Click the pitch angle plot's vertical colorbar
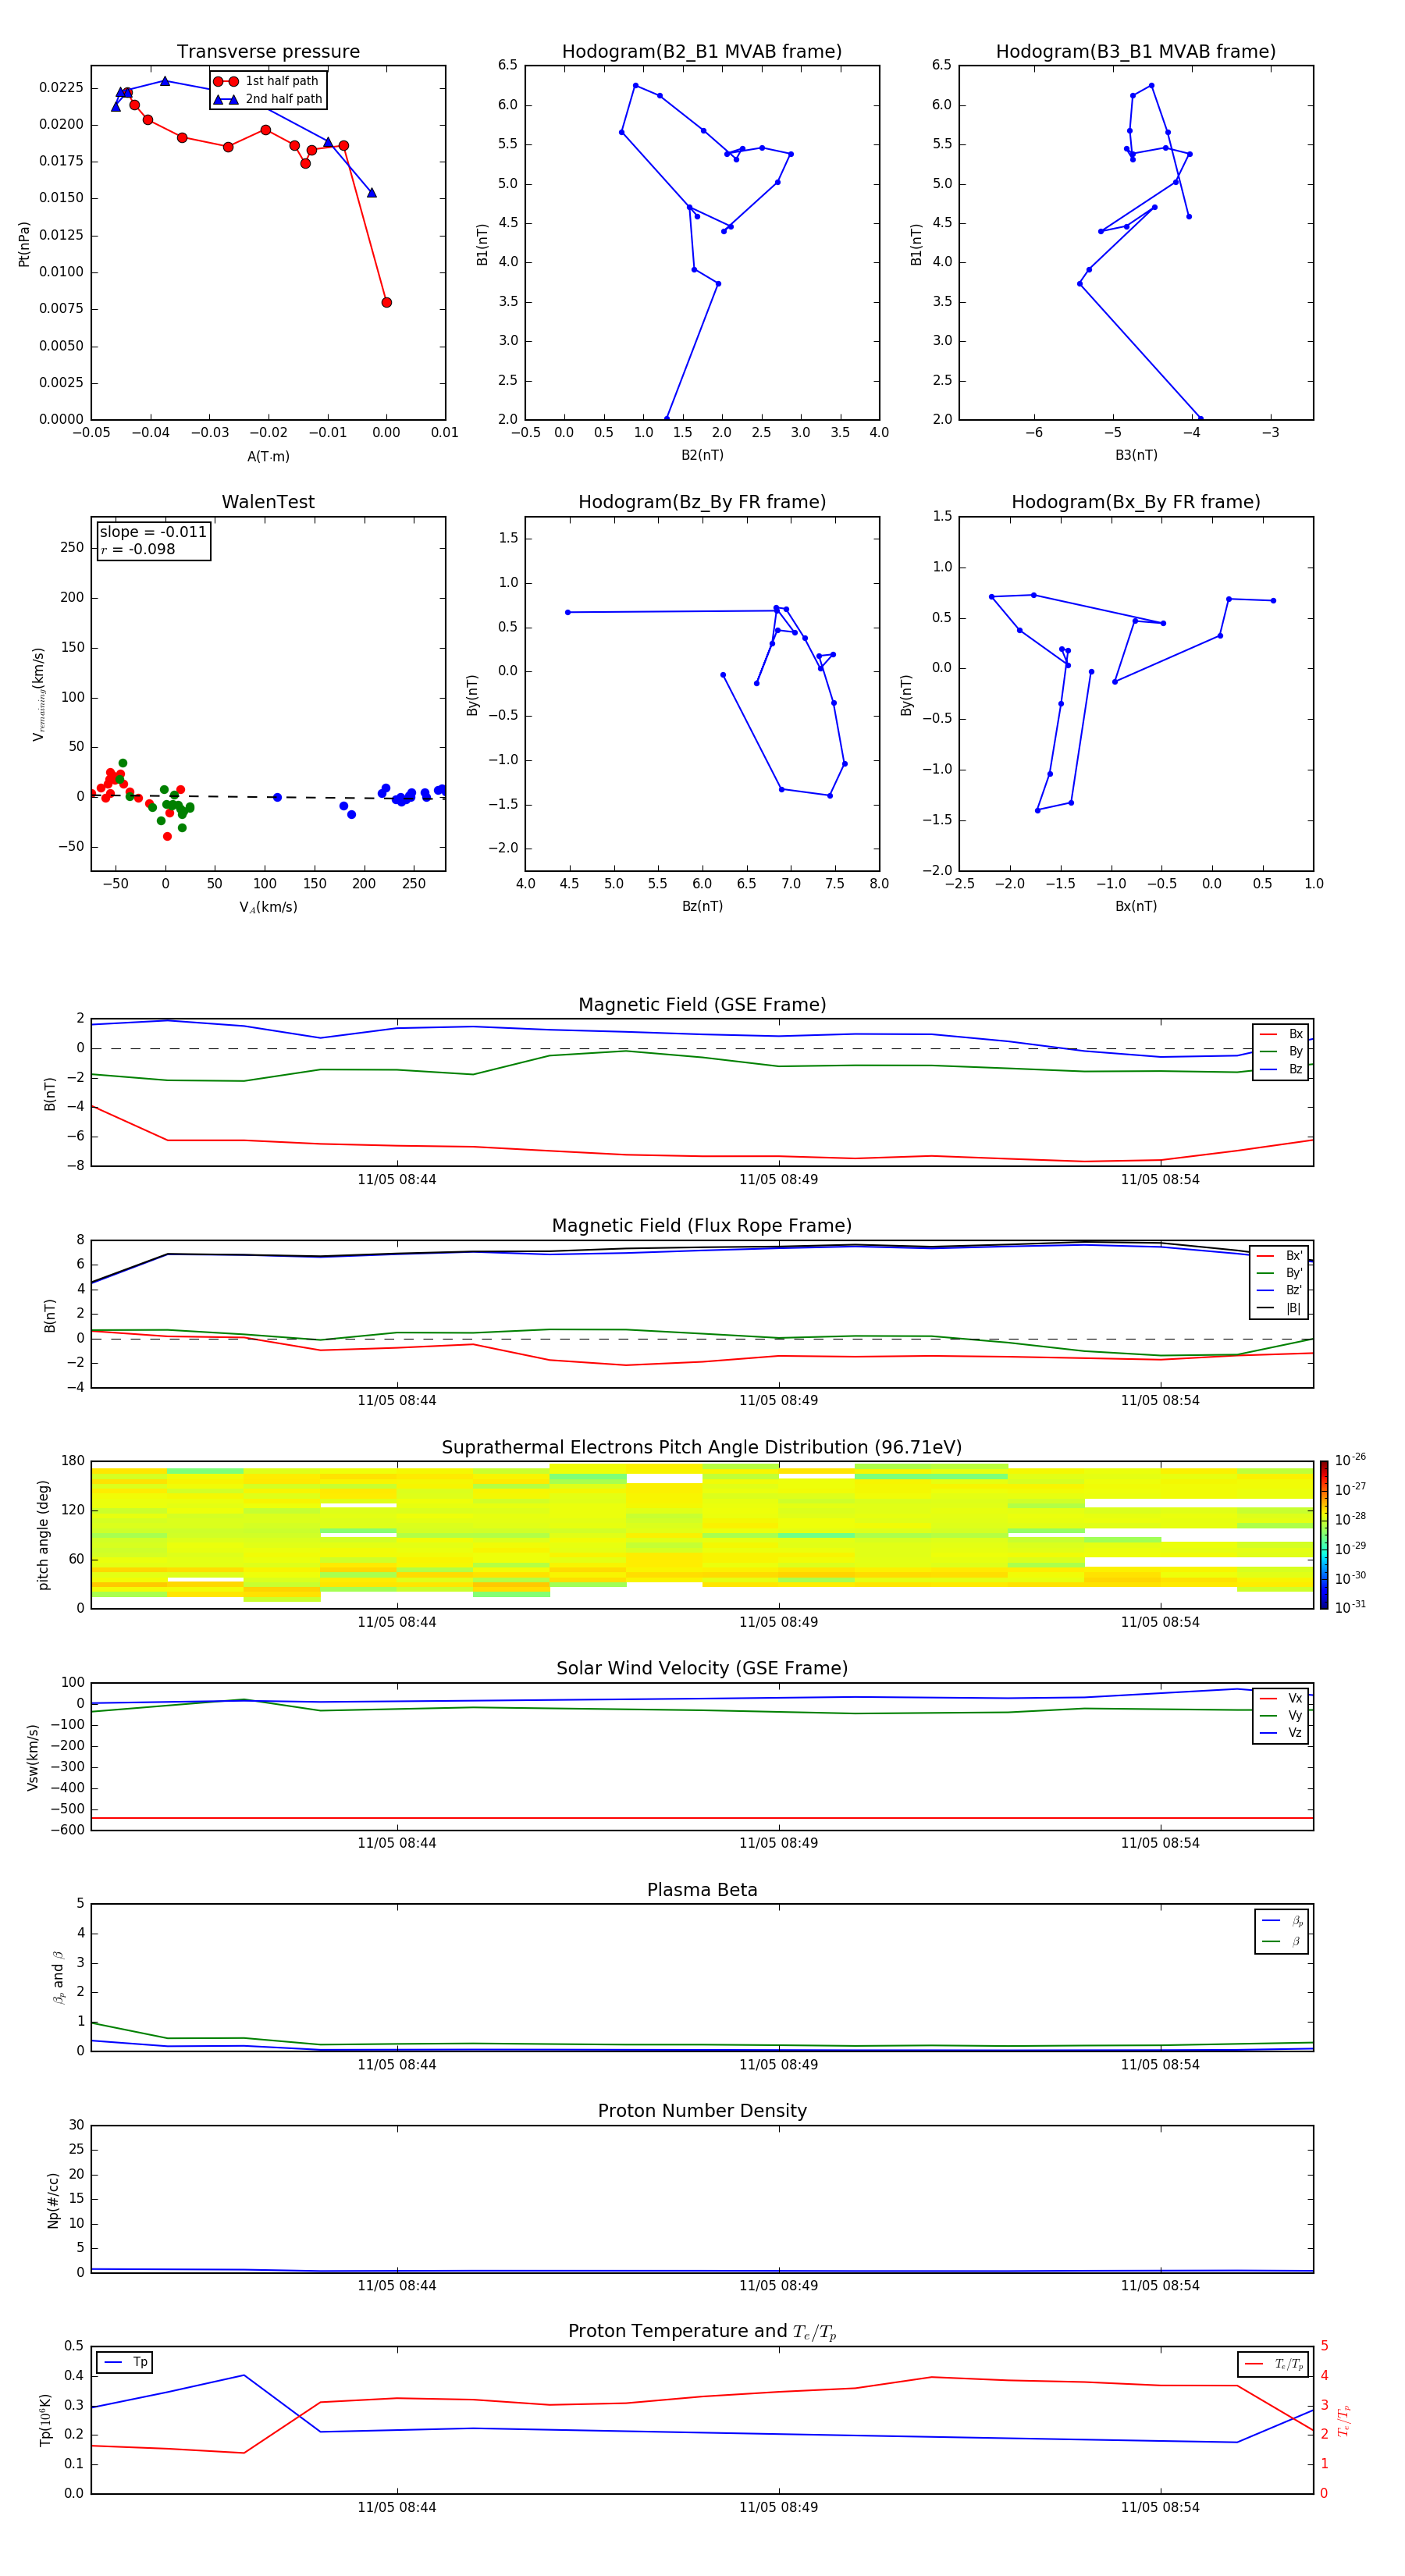Screen dimensions: 1405x2576 (1324, 1535)
